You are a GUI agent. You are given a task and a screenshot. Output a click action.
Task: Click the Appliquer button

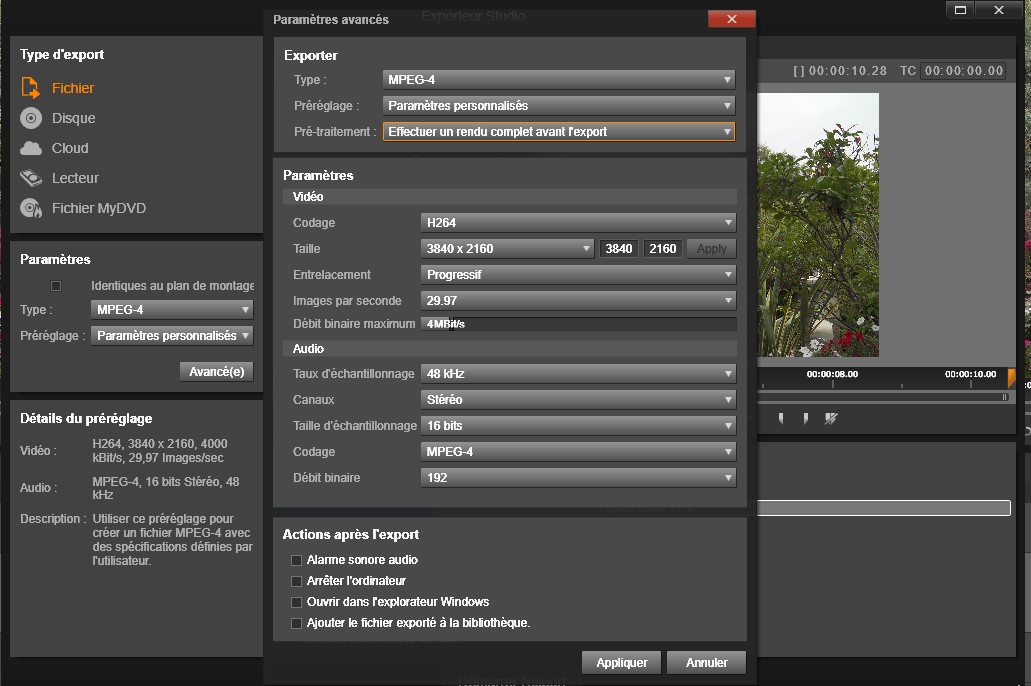point(621,662)
